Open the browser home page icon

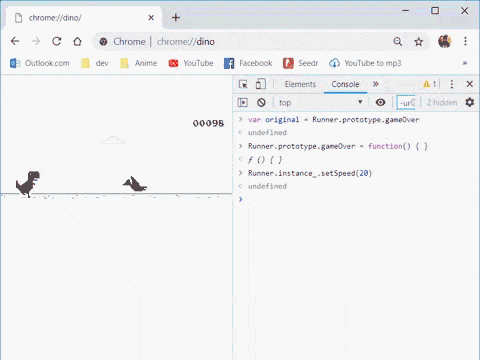click(77, 41)
